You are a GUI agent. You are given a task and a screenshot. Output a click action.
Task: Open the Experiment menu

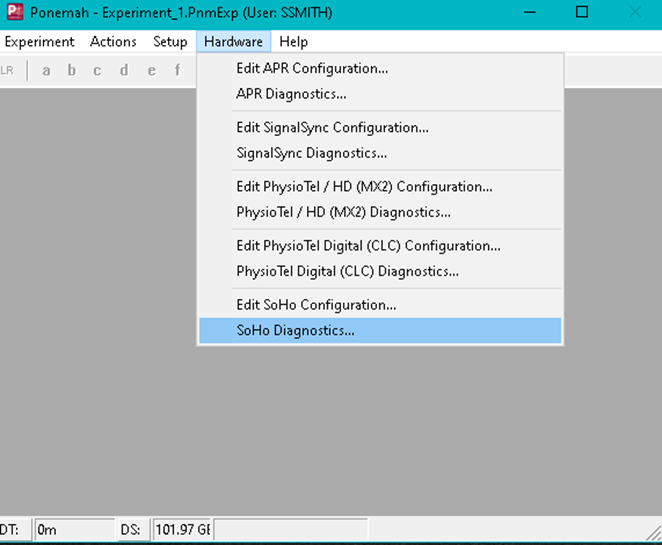click(40, 42)
